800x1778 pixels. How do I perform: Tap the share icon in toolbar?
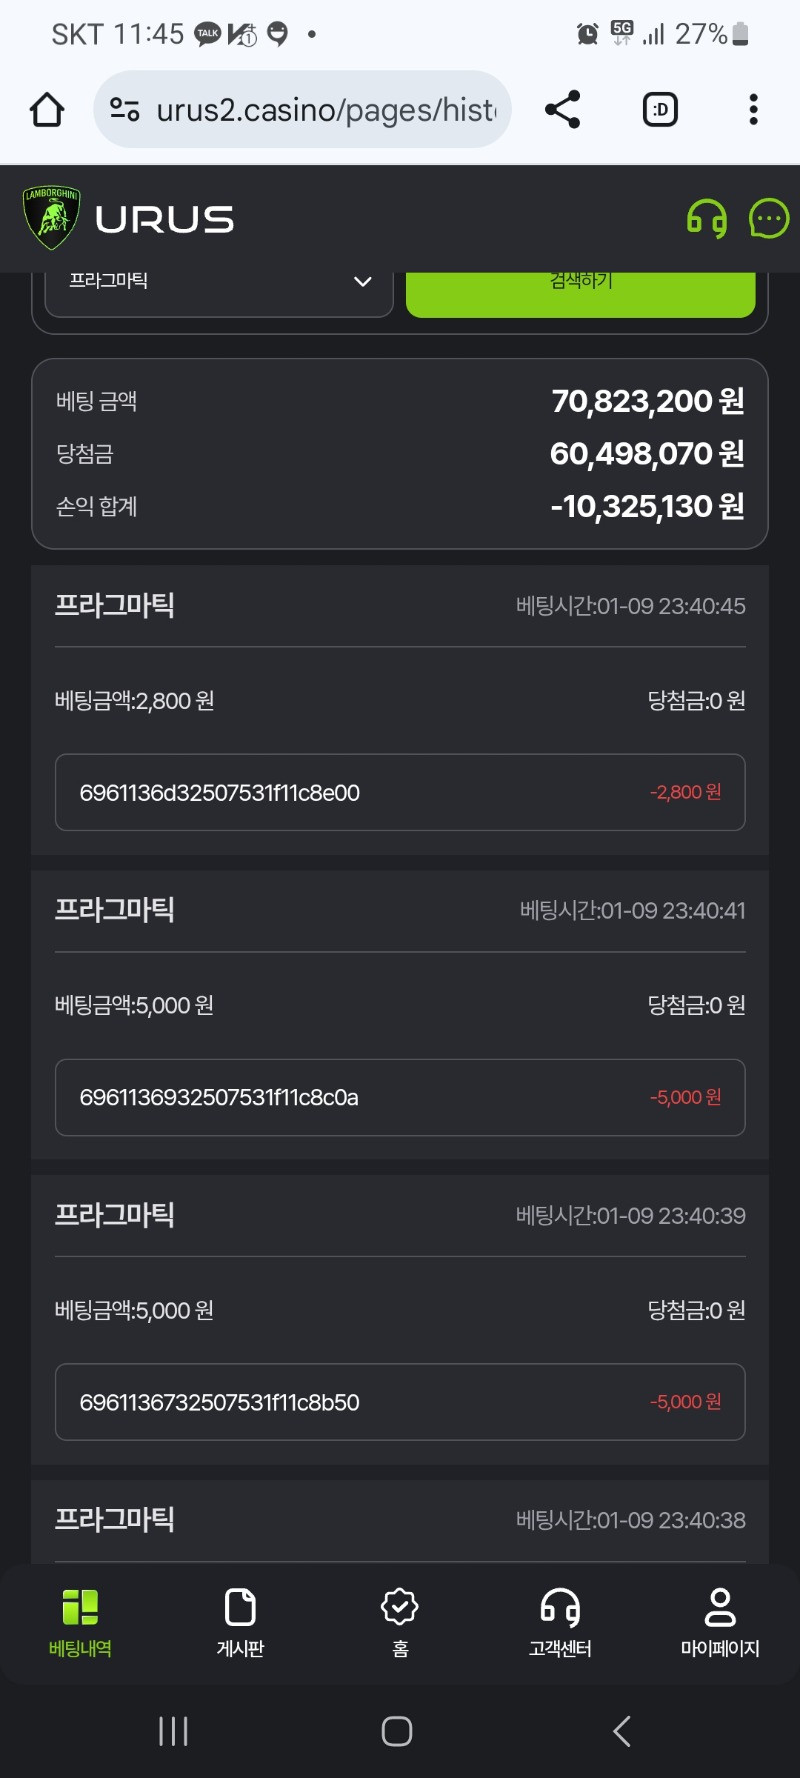click(x=562, y=109)
